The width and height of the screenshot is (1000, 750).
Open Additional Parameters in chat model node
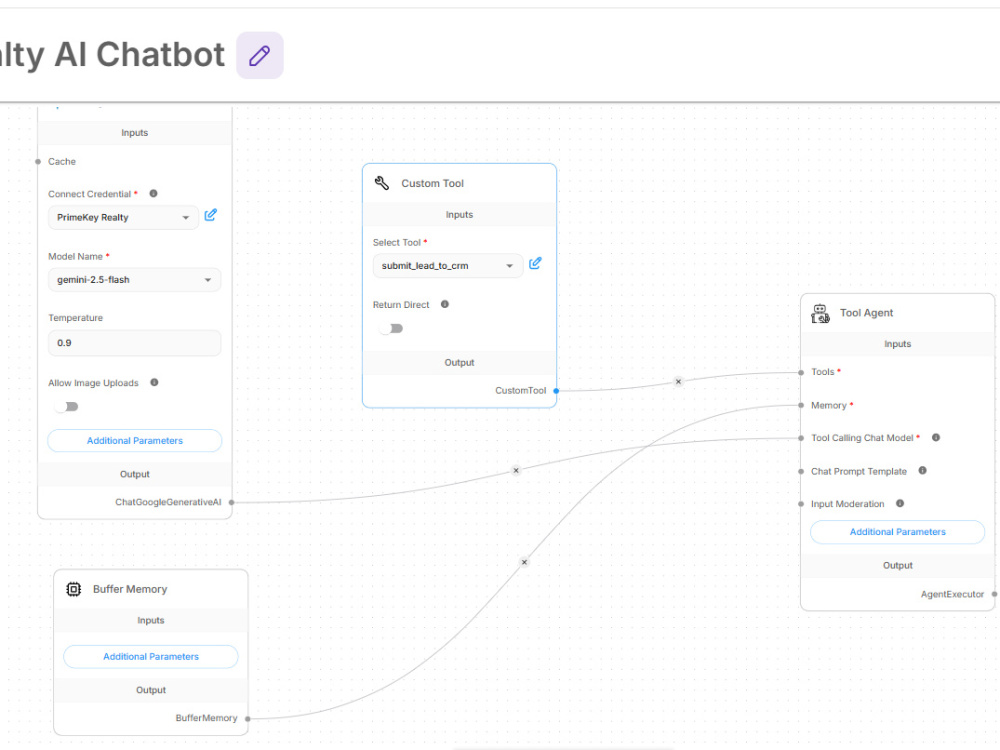135,441
